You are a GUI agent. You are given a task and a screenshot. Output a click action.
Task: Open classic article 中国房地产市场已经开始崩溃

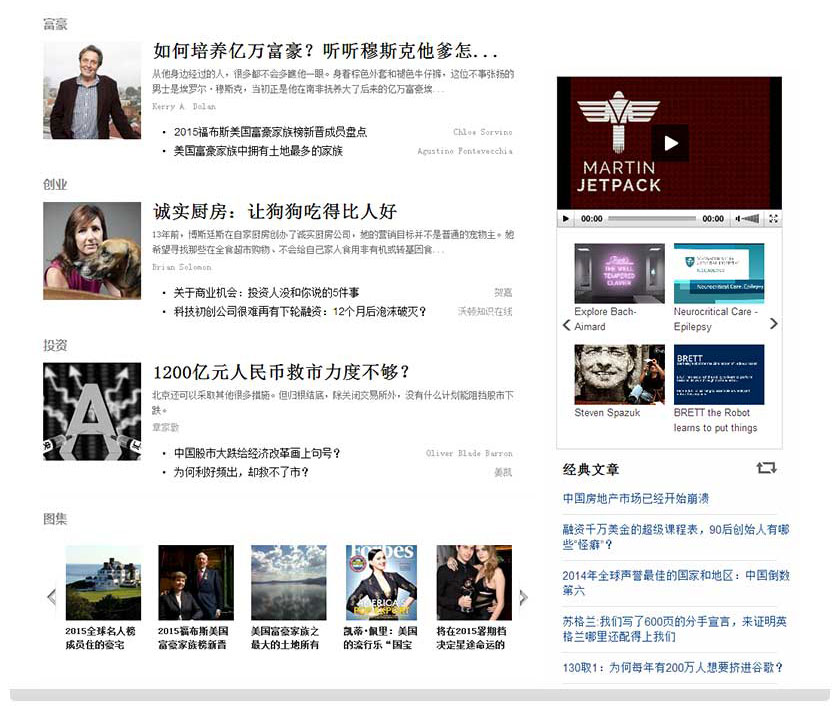[635, 499]
